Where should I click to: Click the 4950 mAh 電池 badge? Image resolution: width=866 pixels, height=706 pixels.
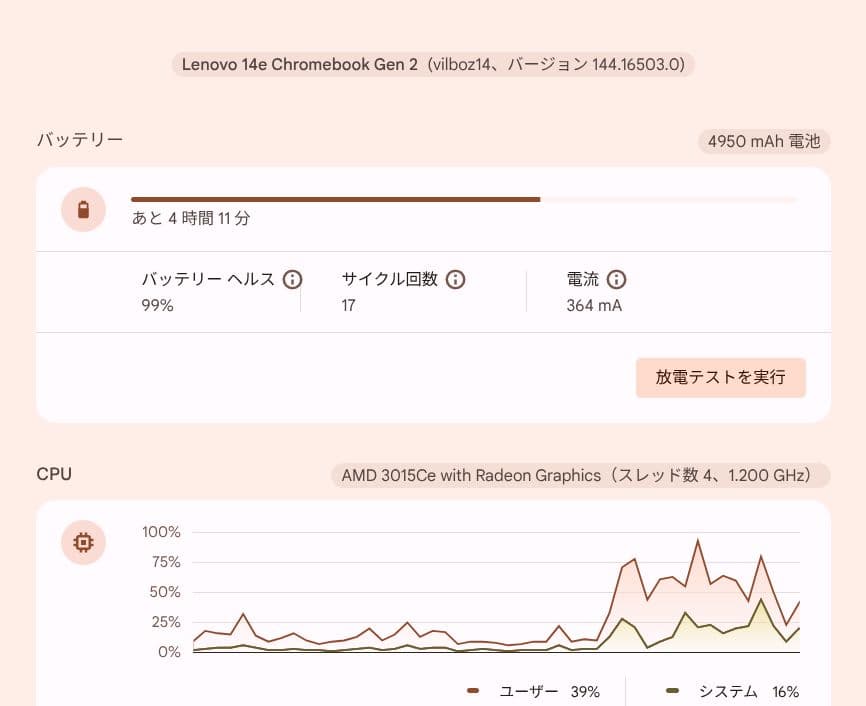[x=763, y=141]
